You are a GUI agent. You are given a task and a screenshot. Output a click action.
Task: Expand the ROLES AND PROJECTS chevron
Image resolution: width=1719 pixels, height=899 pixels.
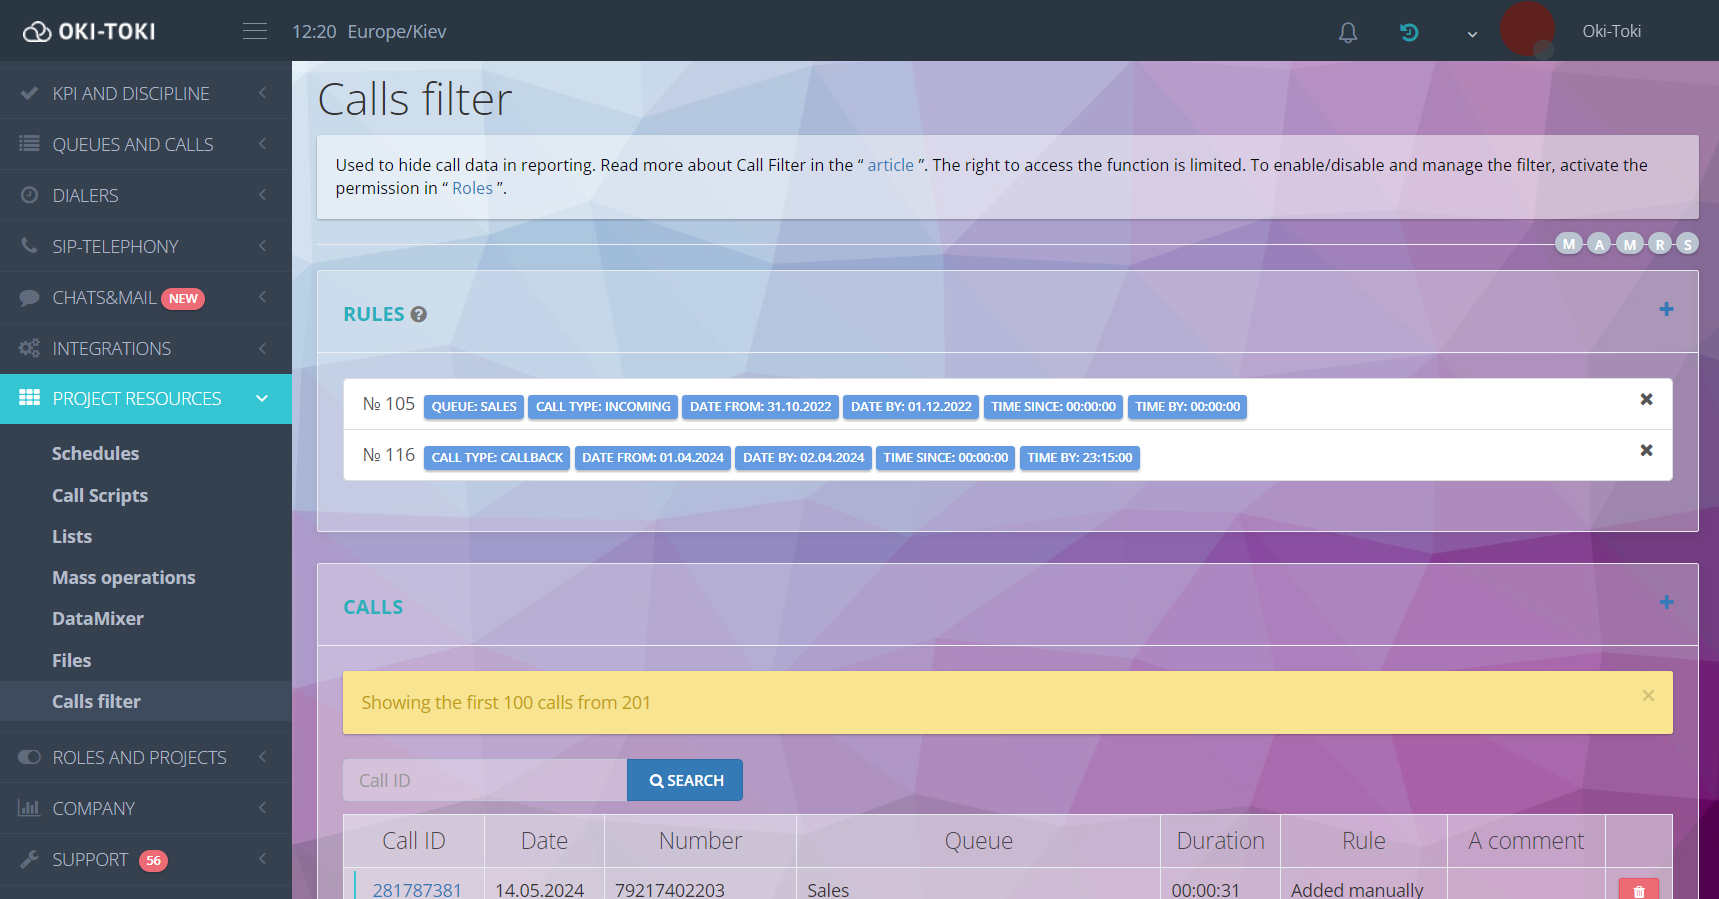click(262, 757)
